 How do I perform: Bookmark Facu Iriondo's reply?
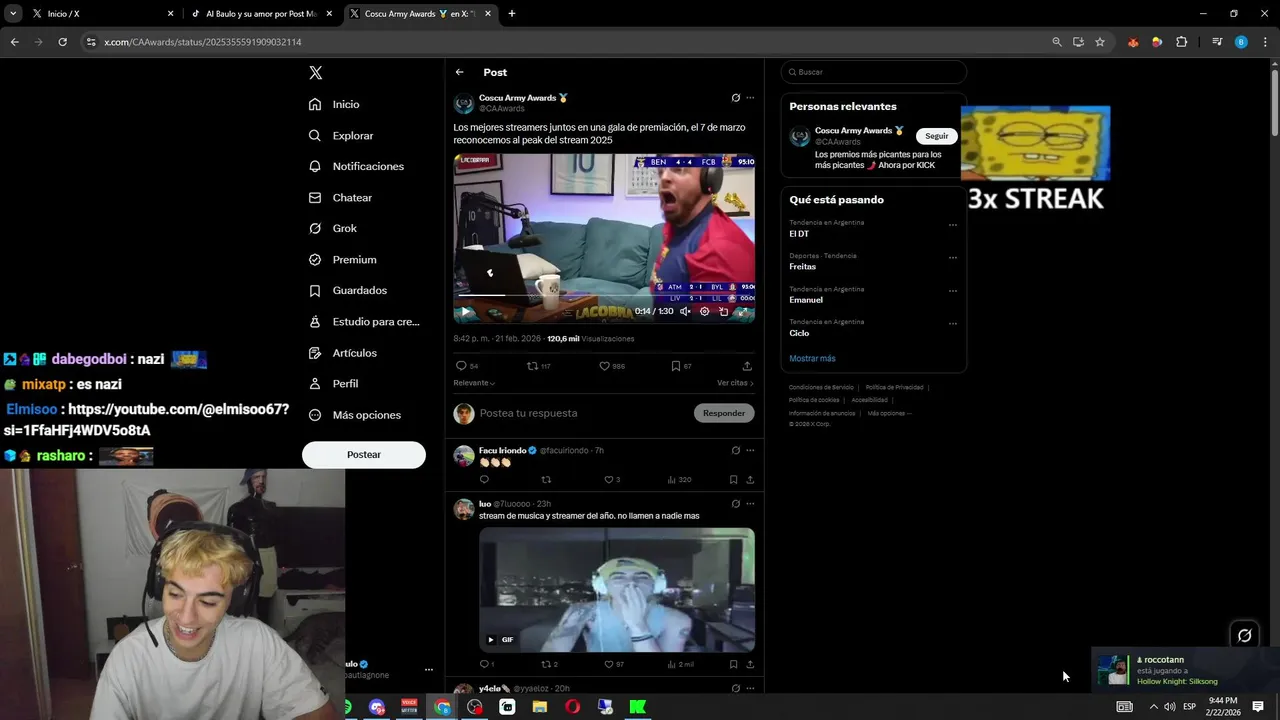(x=733, y=480)
